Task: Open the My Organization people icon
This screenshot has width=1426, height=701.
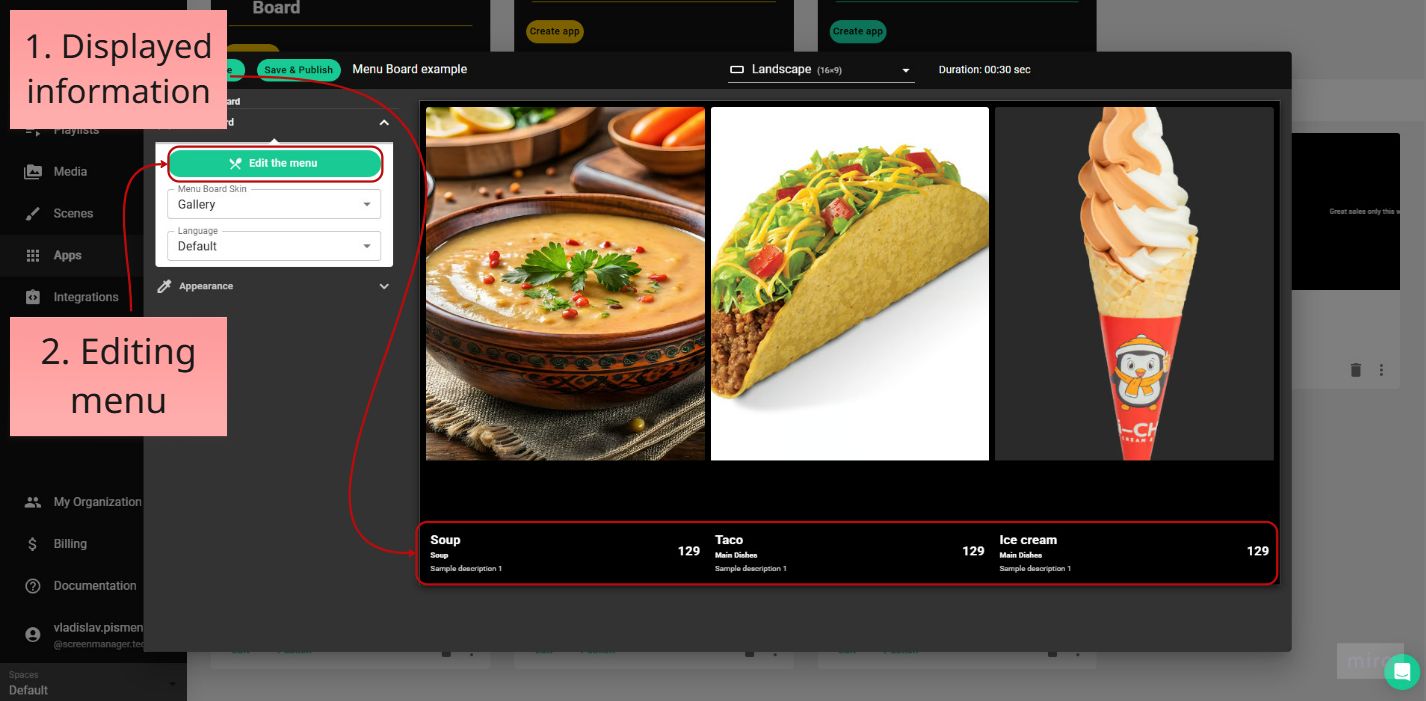Action: click(x=34, y=502)
